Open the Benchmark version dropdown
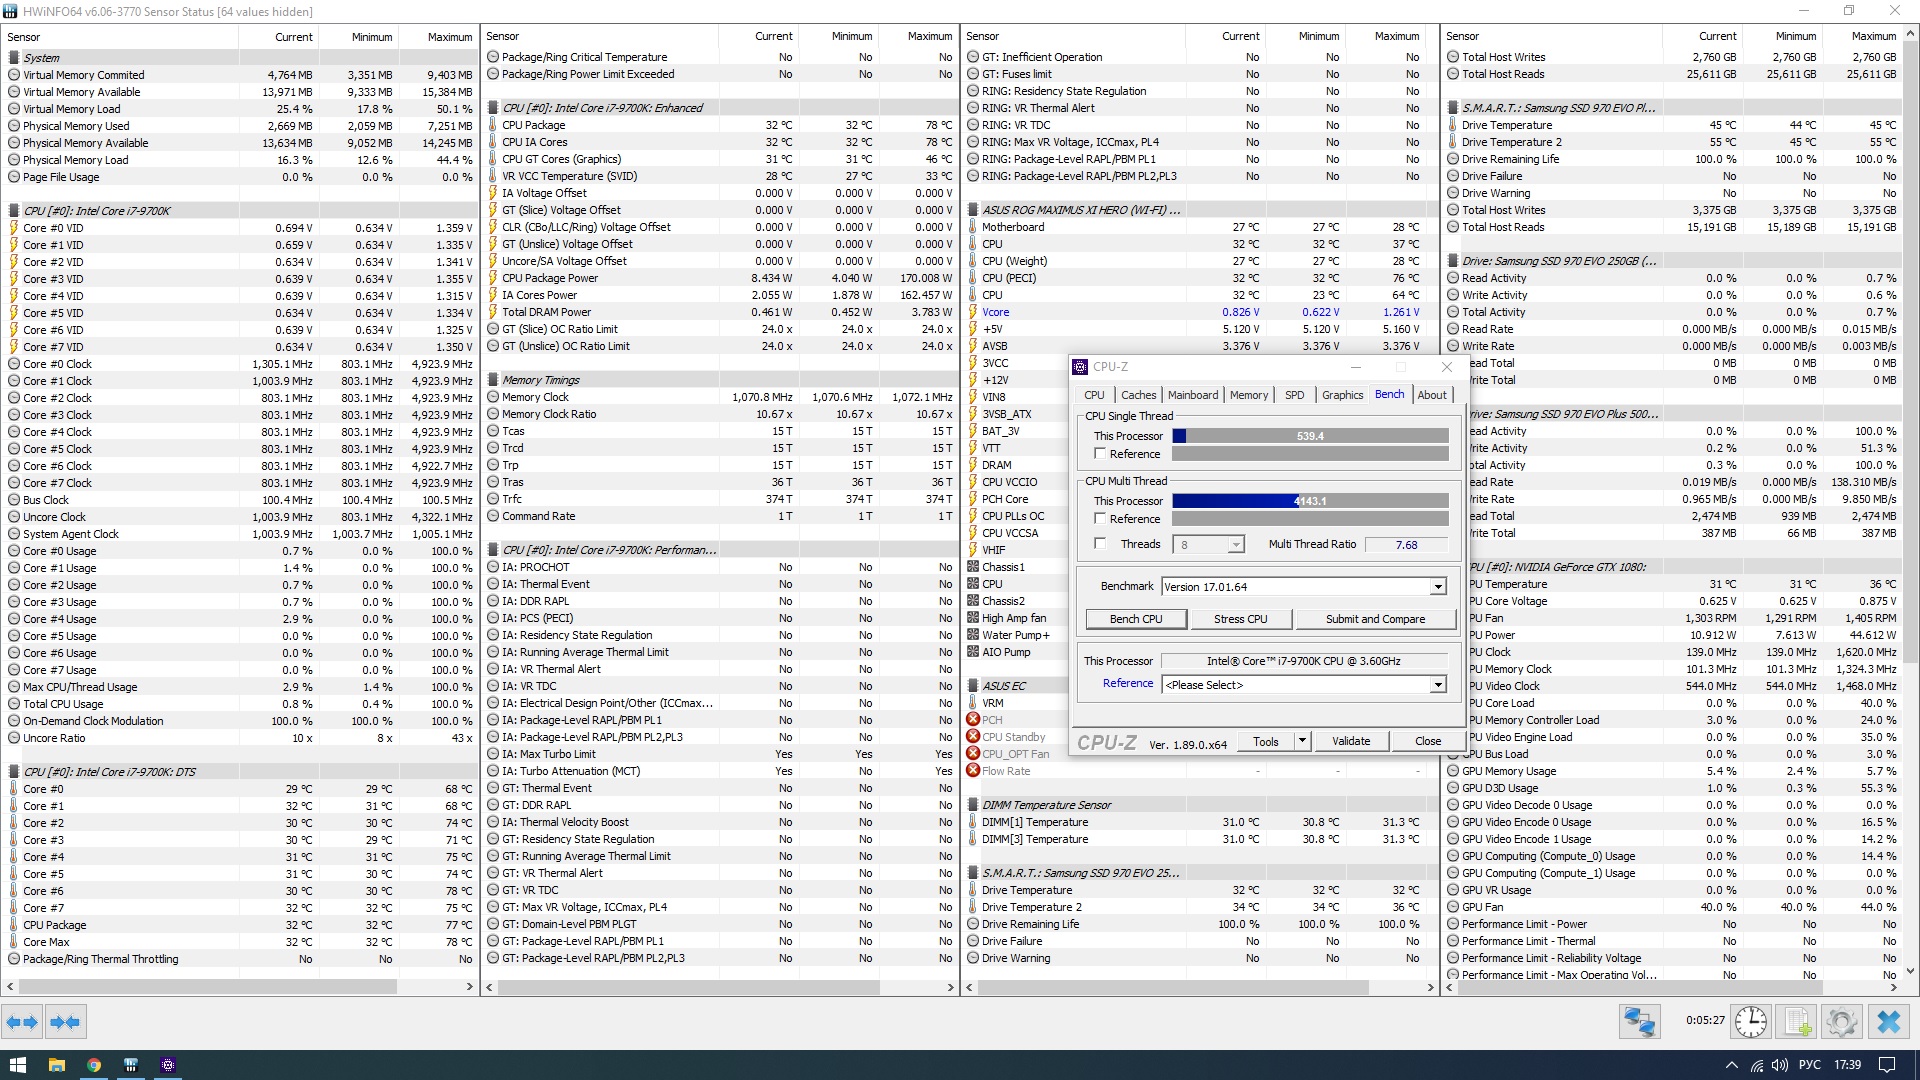 coord(1437,587)
